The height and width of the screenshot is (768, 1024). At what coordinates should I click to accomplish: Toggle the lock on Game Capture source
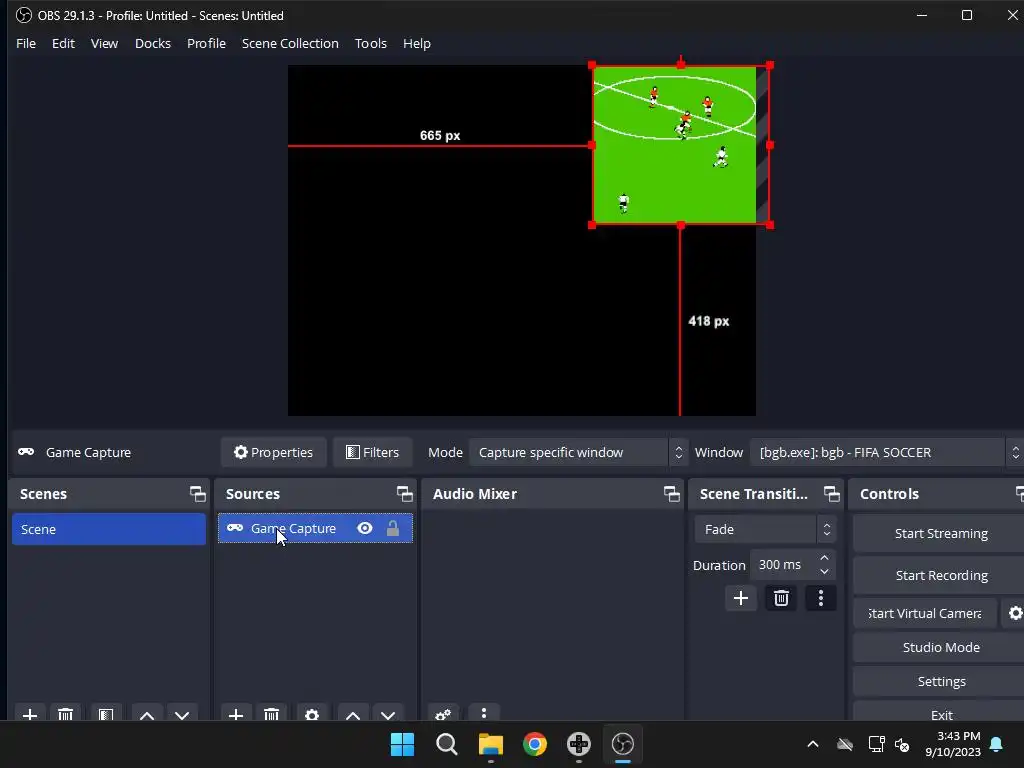pos(392,528)
